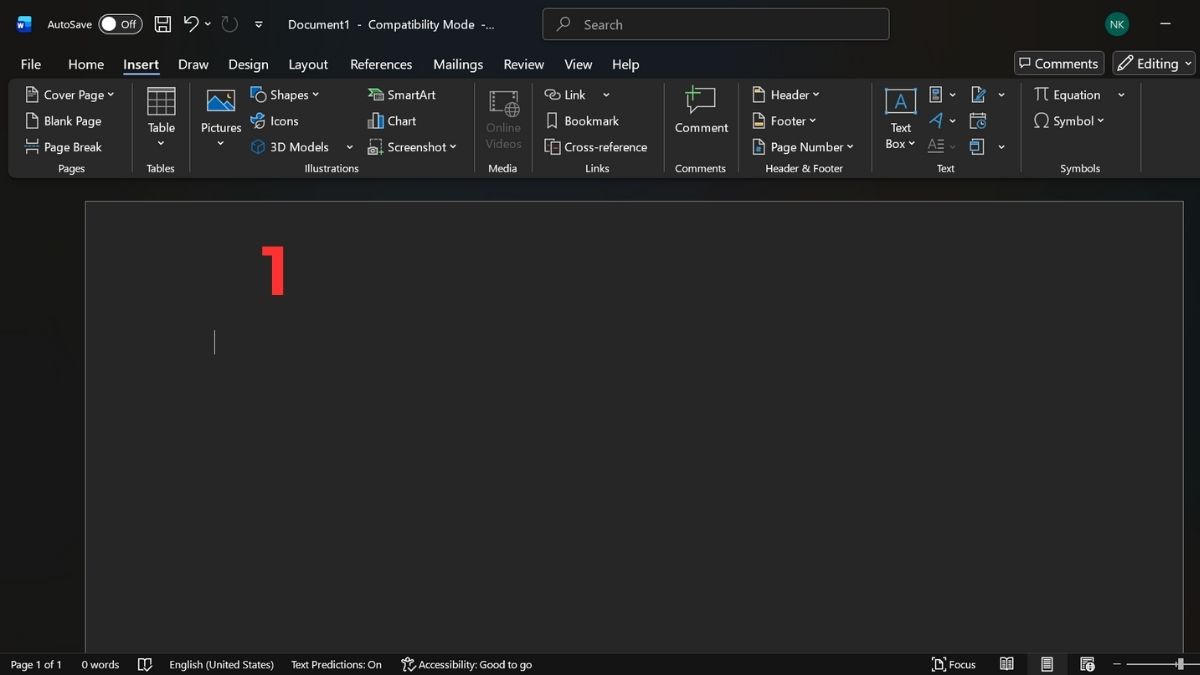Image resolution: width=1200 pixels, height=675 pixels.
Task: Switch to Focus mode
Action: tap(953, 664)
